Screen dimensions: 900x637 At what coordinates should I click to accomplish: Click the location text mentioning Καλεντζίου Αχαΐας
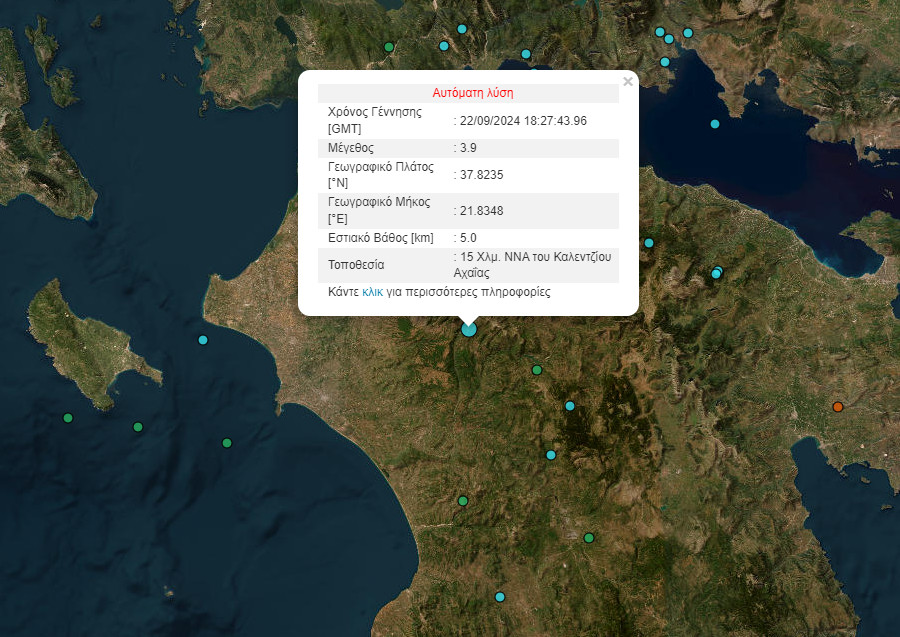[x=535, y=264]
